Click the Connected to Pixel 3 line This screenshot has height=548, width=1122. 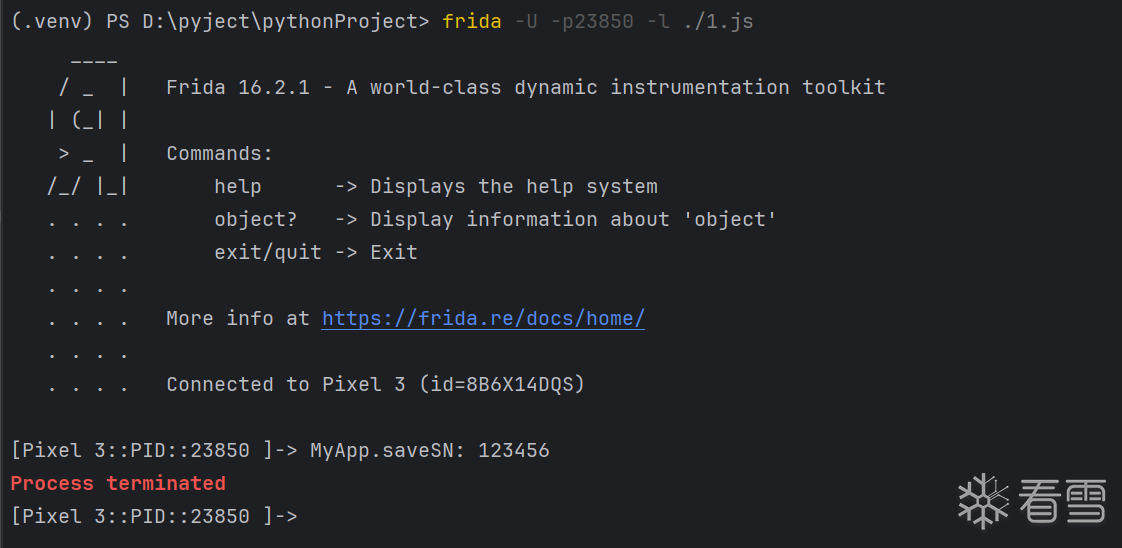[375, 385]
